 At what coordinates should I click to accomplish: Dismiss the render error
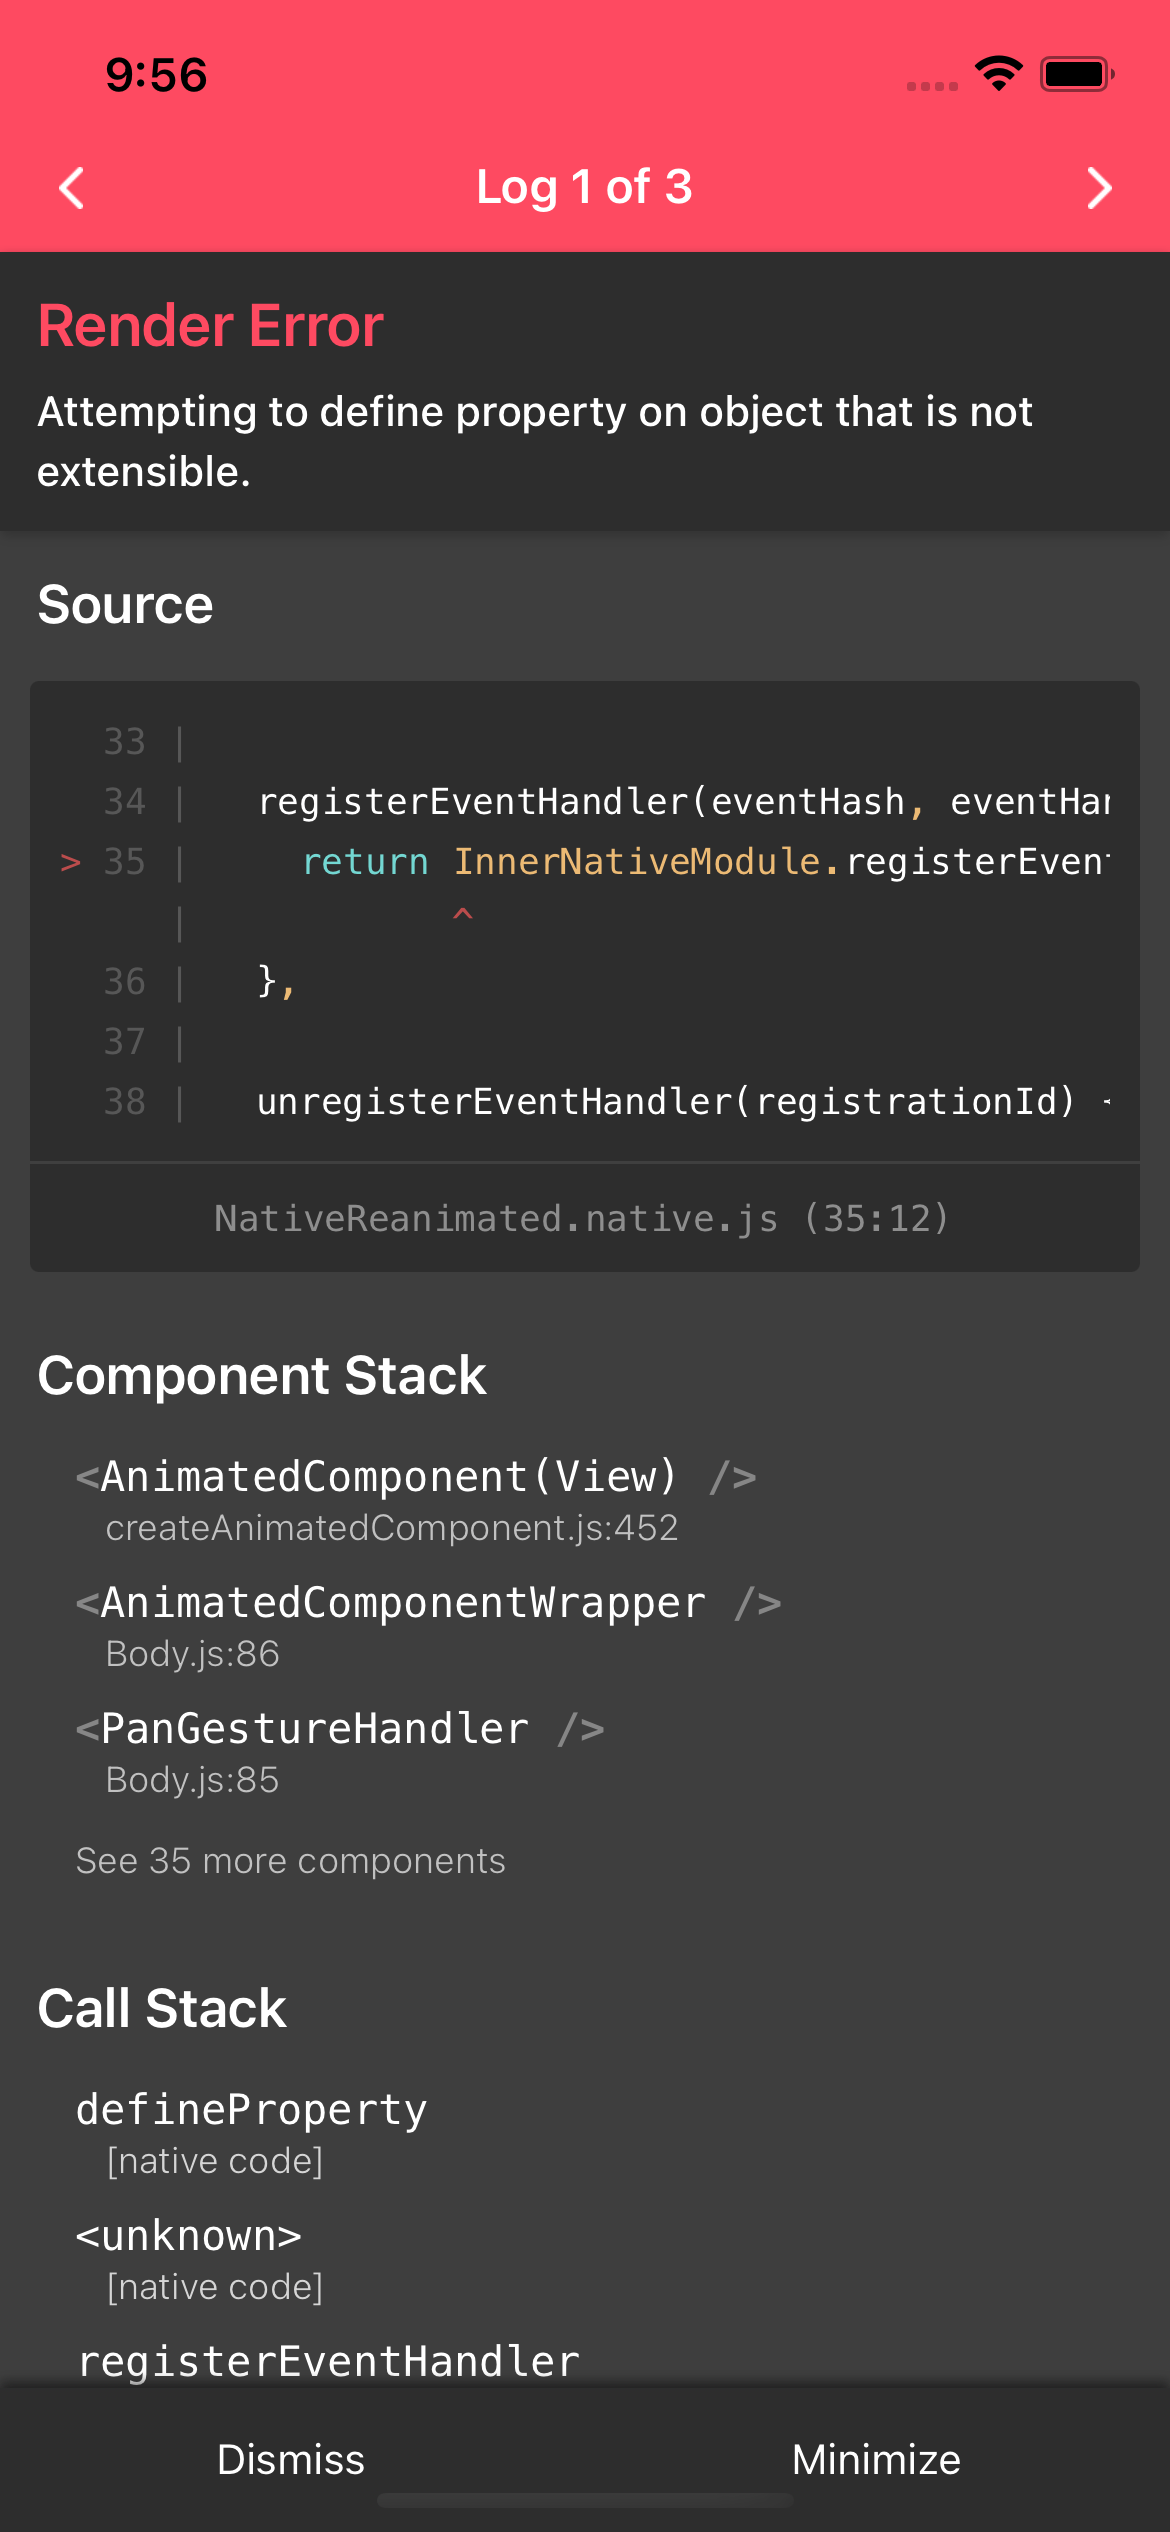pyautogui.click(x=292, y=2459)
